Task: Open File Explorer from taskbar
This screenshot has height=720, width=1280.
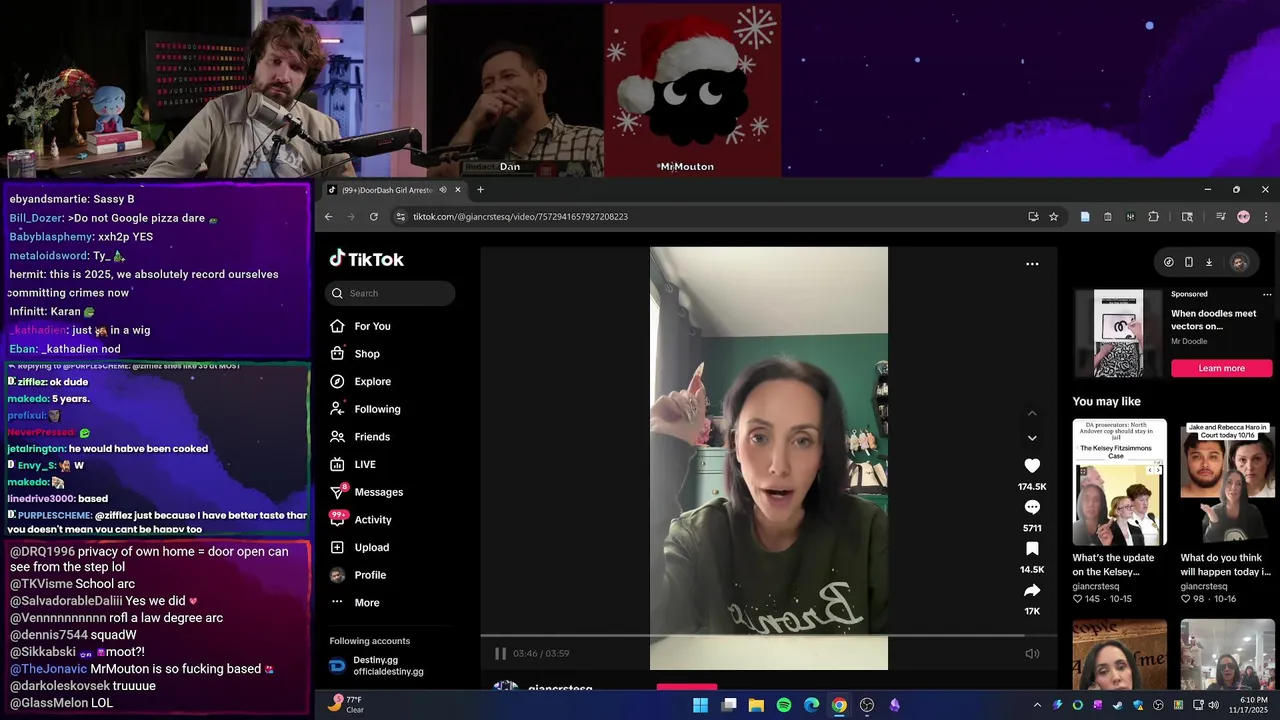Action: (756, 705)
